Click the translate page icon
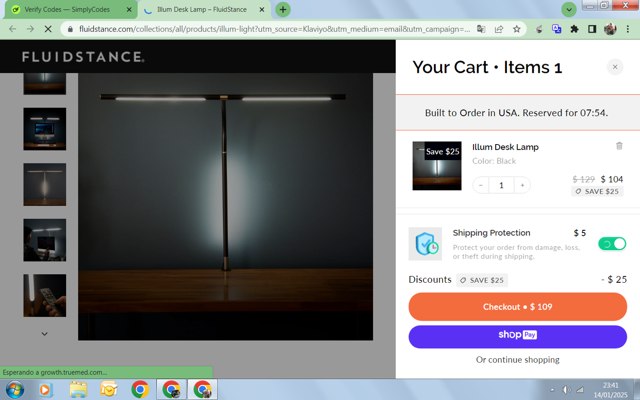Screen dimensions: 640x400 tap(481, 29)
